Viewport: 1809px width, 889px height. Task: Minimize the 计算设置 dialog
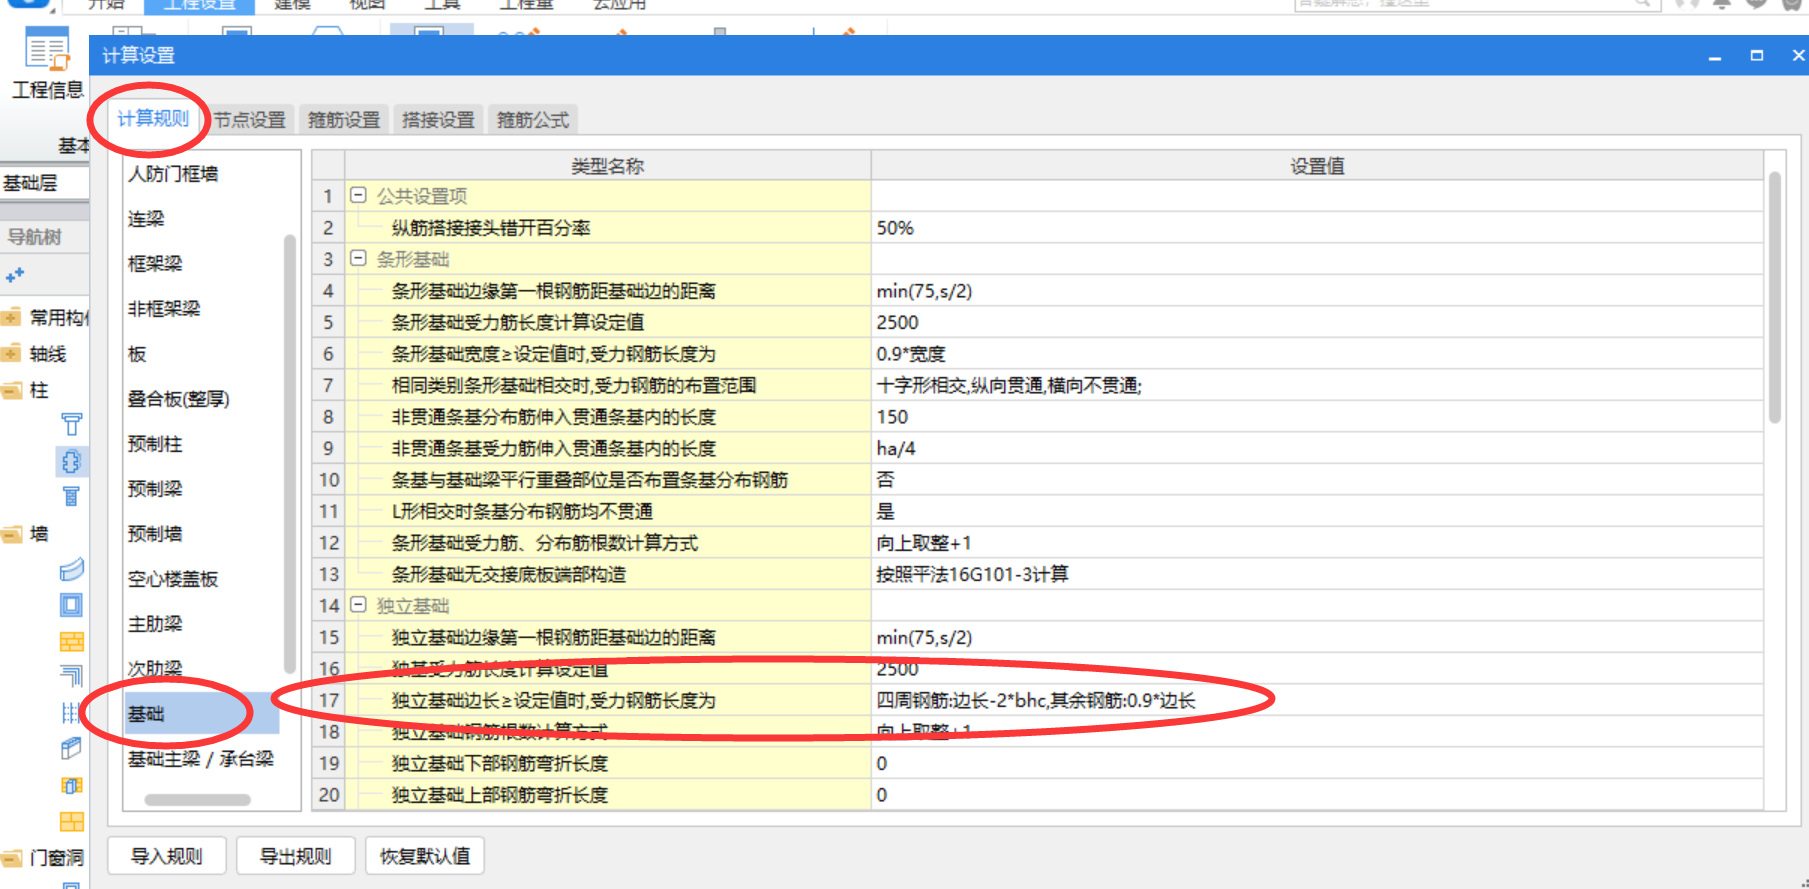(1715, 57)
